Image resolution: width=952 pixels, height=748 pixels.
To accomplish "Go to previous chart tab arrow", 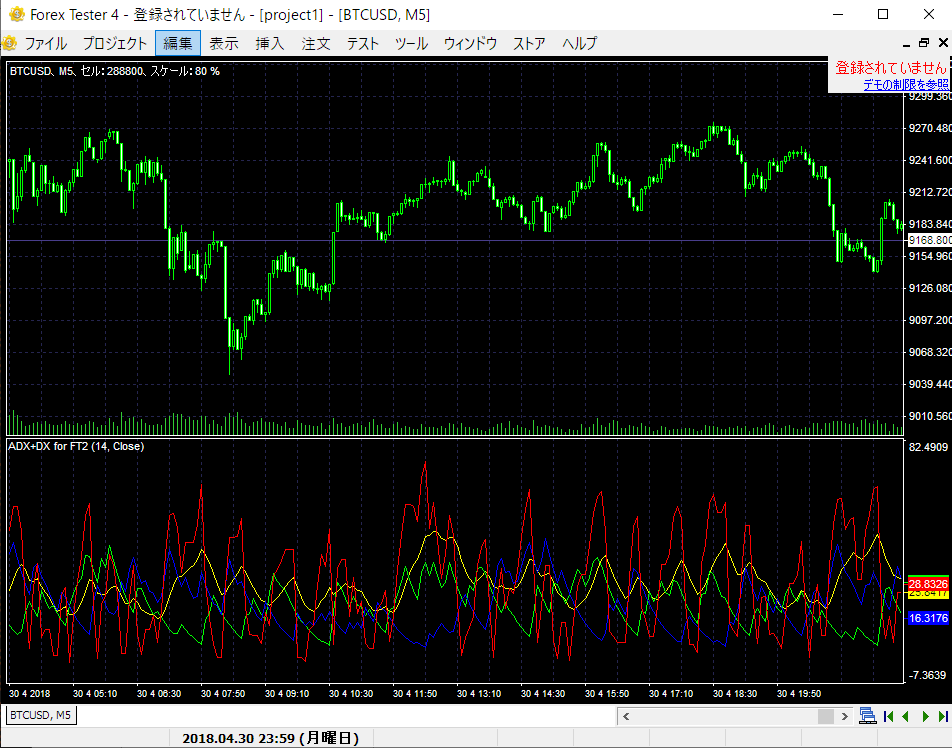I will pyautogui.click(x=906, y=716).
